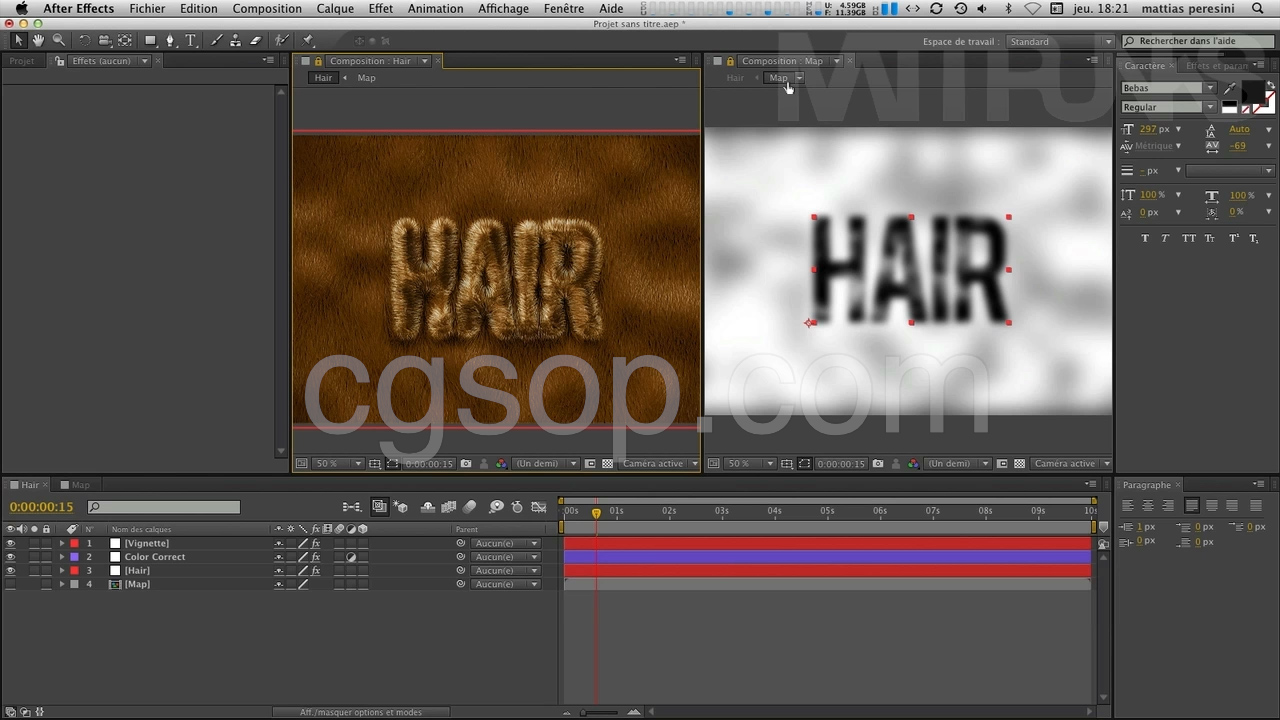Select the horizontal Text tool
The image size is (1280, 720).
[x=190, y=41]
